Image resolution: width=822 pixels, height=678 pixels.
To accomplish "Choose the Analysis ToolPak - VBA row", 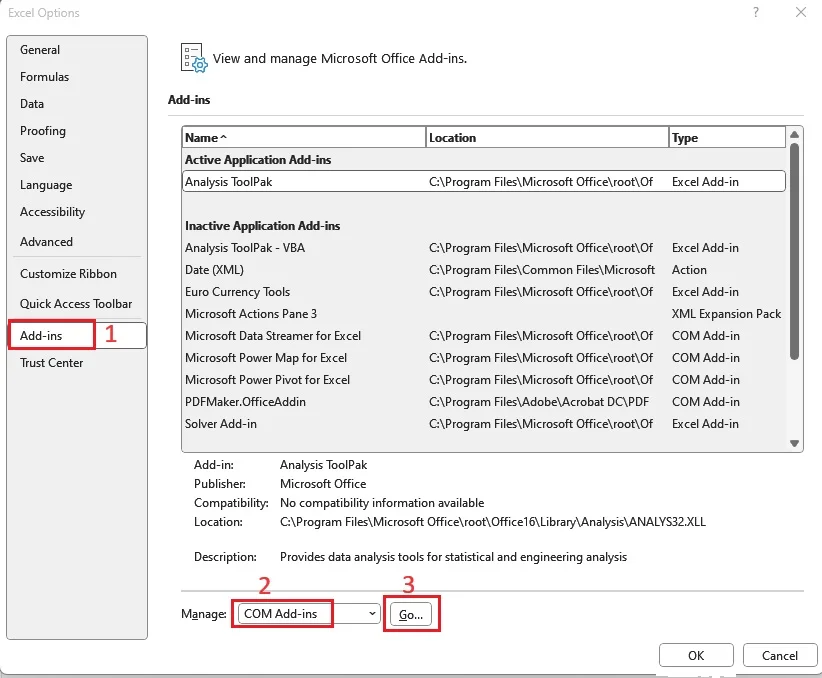I will [x=247, y=248].
